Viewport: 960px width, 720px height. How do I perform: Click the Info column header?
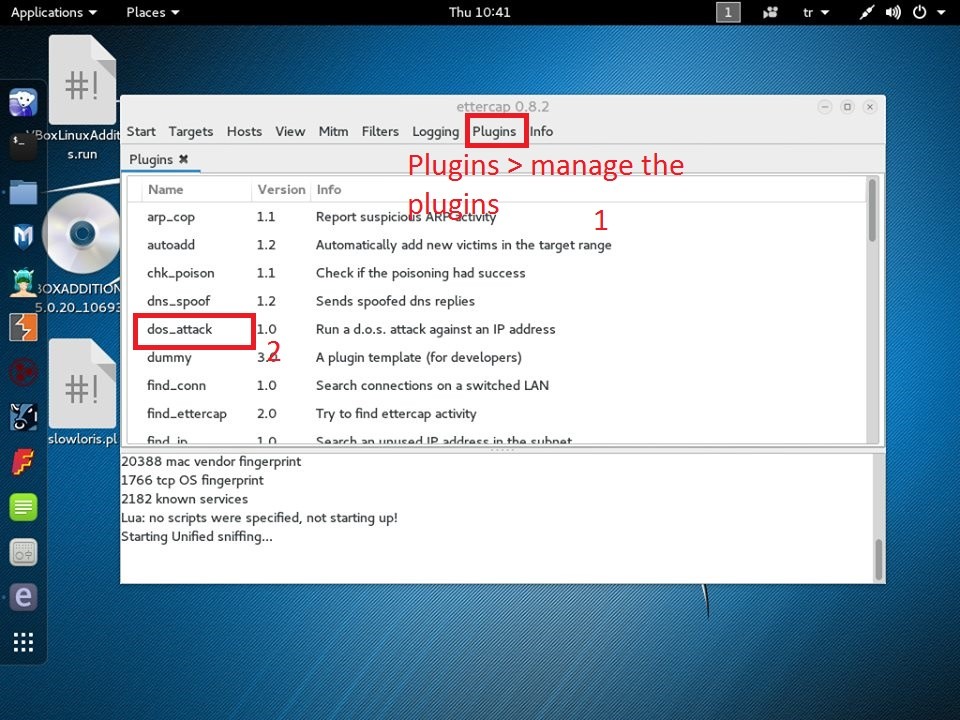[x=329, y=190]
